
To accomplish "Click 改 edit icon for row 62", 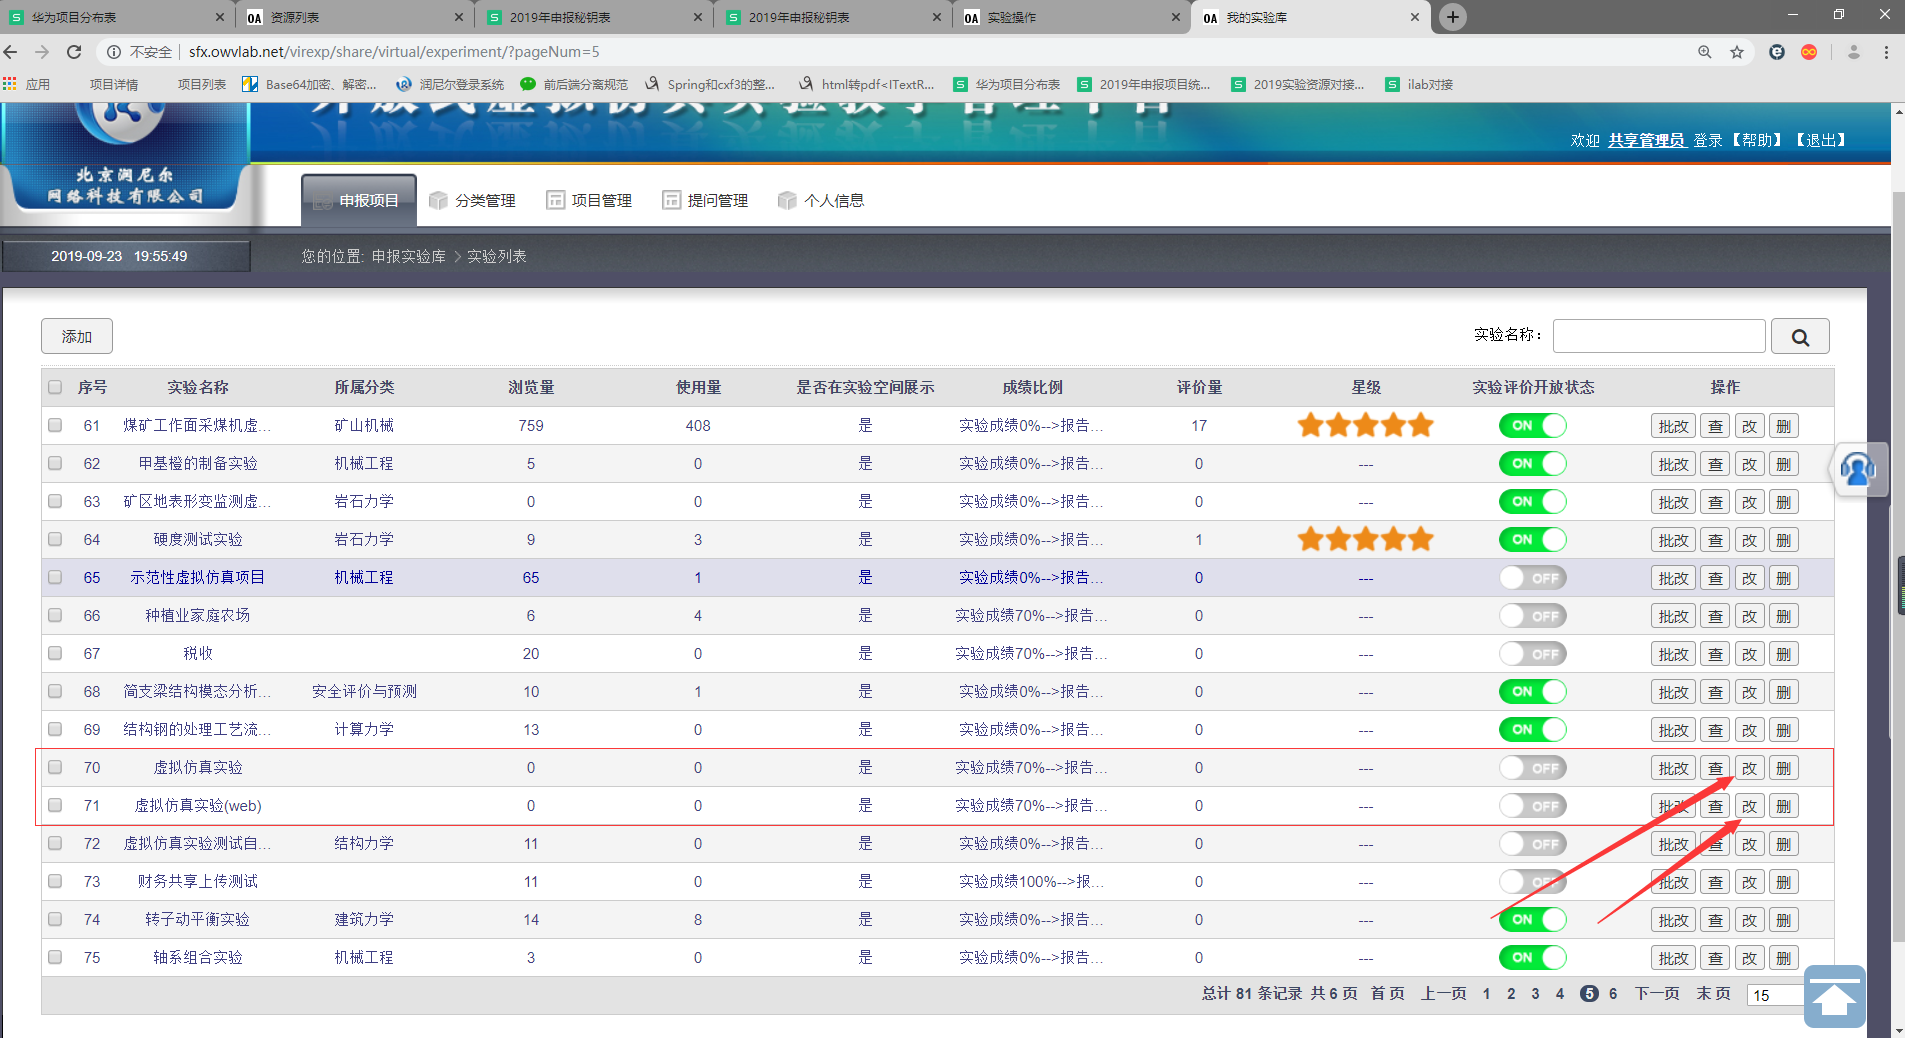I will coord(1750,464).
